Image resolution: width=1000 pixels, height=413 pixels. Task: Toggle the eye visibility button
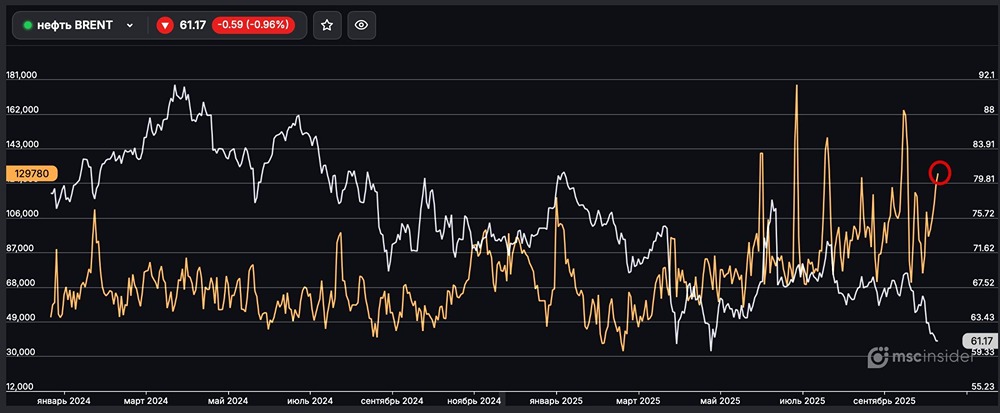click(x=362, y=25)
